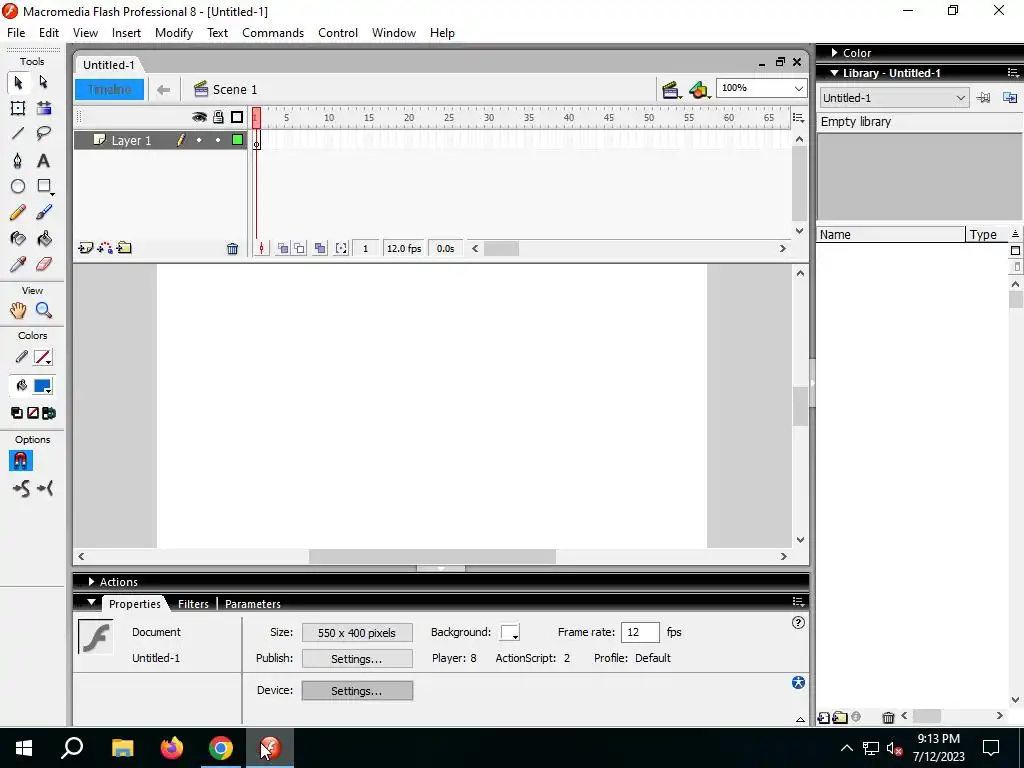Image resolution: width=1024 pixels, height=768 pixels.
Task: Select the Gradient Transform tool
Action: click(x=44, y=108)
